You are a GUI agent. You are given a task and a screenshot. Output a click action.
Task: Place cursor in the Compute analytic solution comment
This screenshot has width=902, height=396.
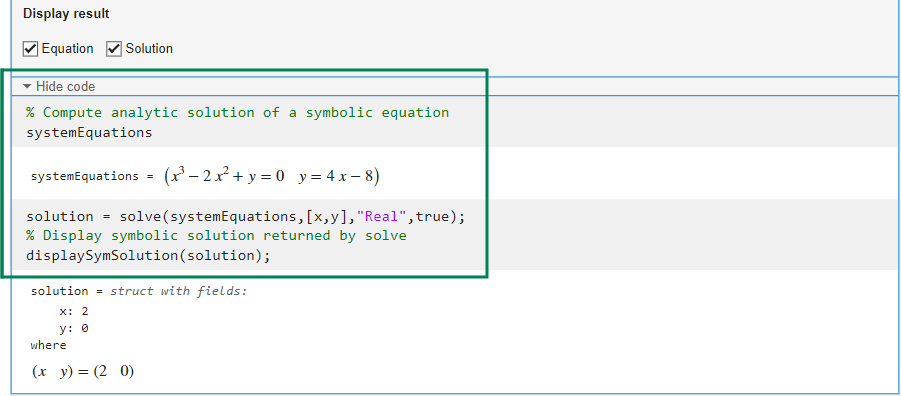click(238, 113)
